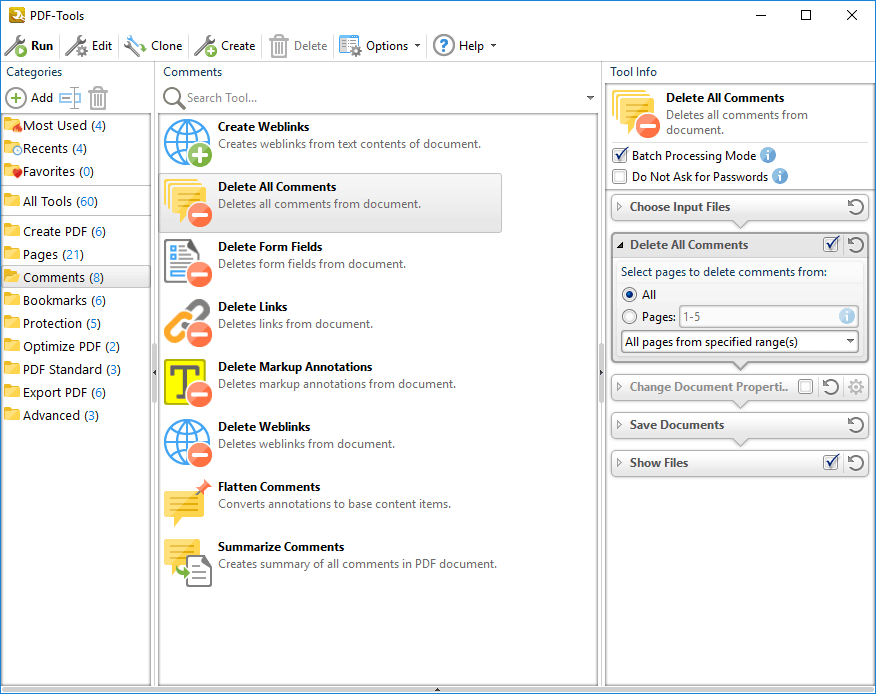
Task: Select the Delete Links tool icon
Action: click(186, 323)
